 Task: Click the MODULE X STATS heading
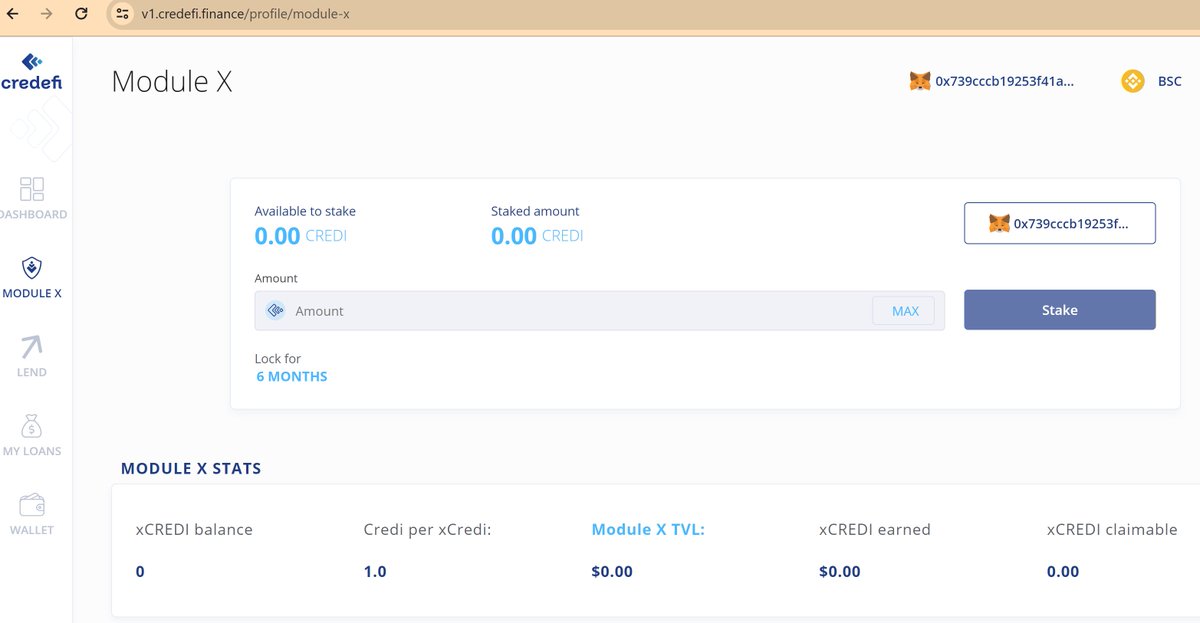(x=191, y=468)
